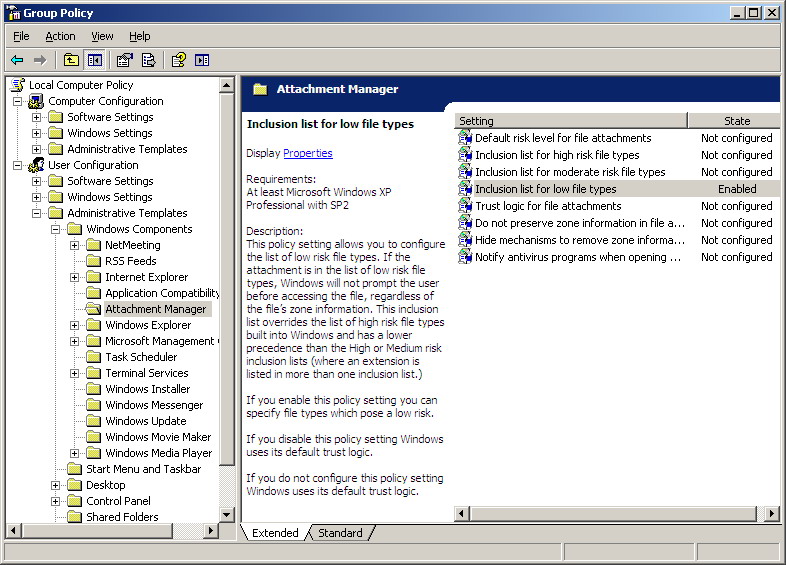Sort policies by the State column header

pyautogui.click(x=734, y=121)
